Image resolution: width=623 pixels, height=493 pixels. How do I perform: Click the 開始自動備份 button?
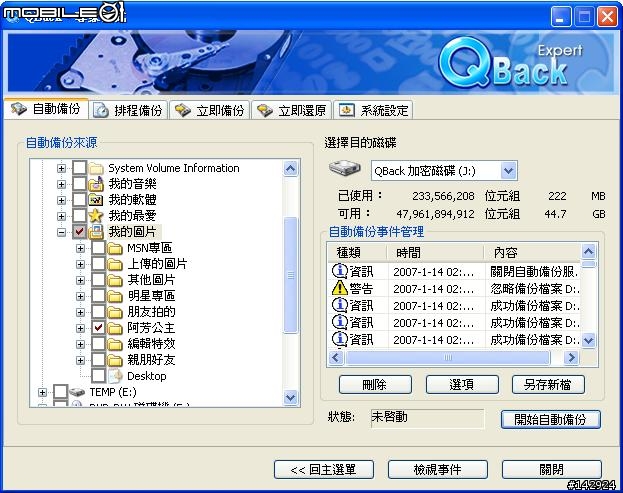coord(551,420)
